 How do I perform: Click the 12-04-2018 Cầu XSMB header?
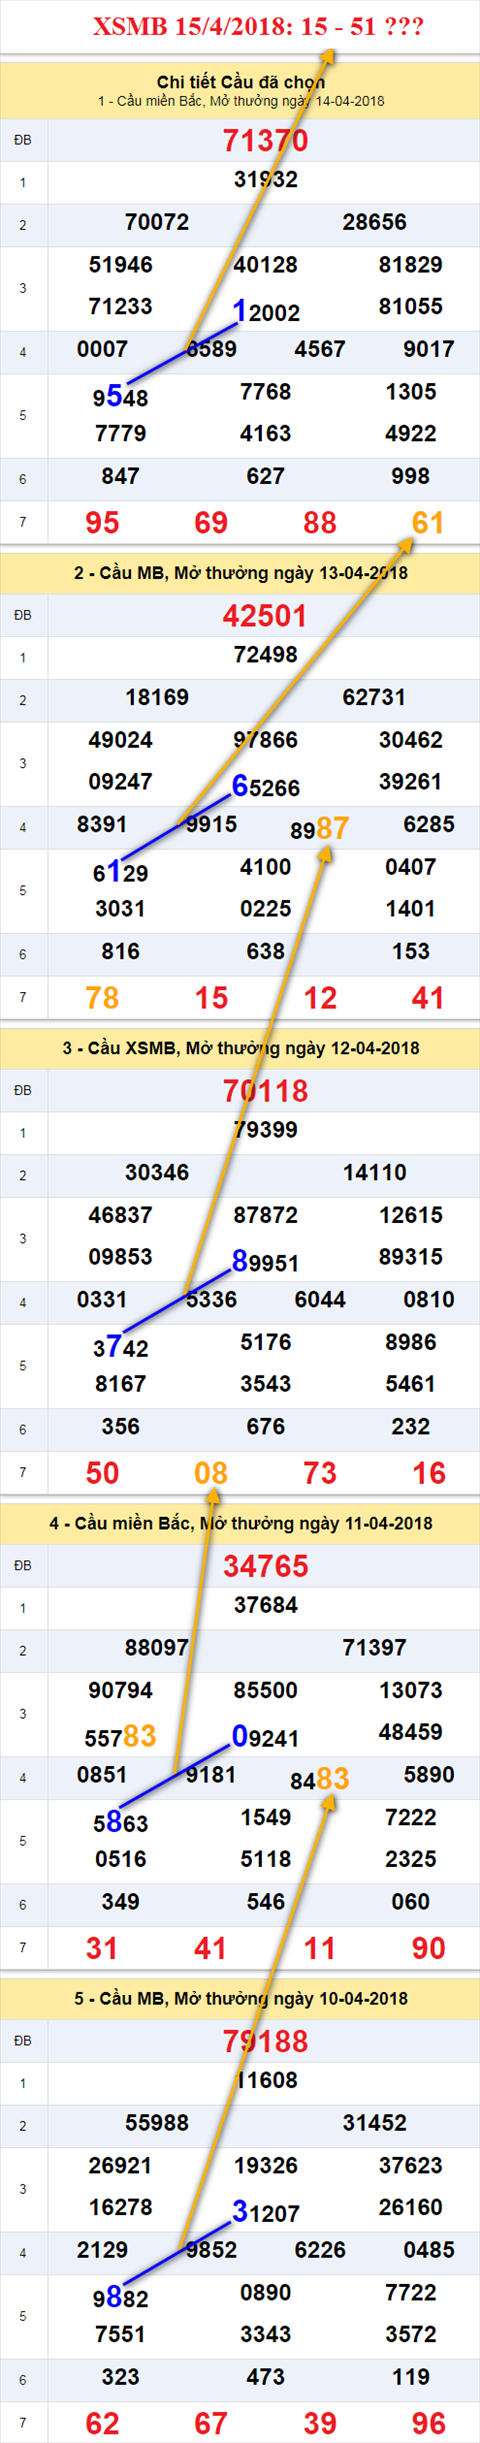(240, 1048)
